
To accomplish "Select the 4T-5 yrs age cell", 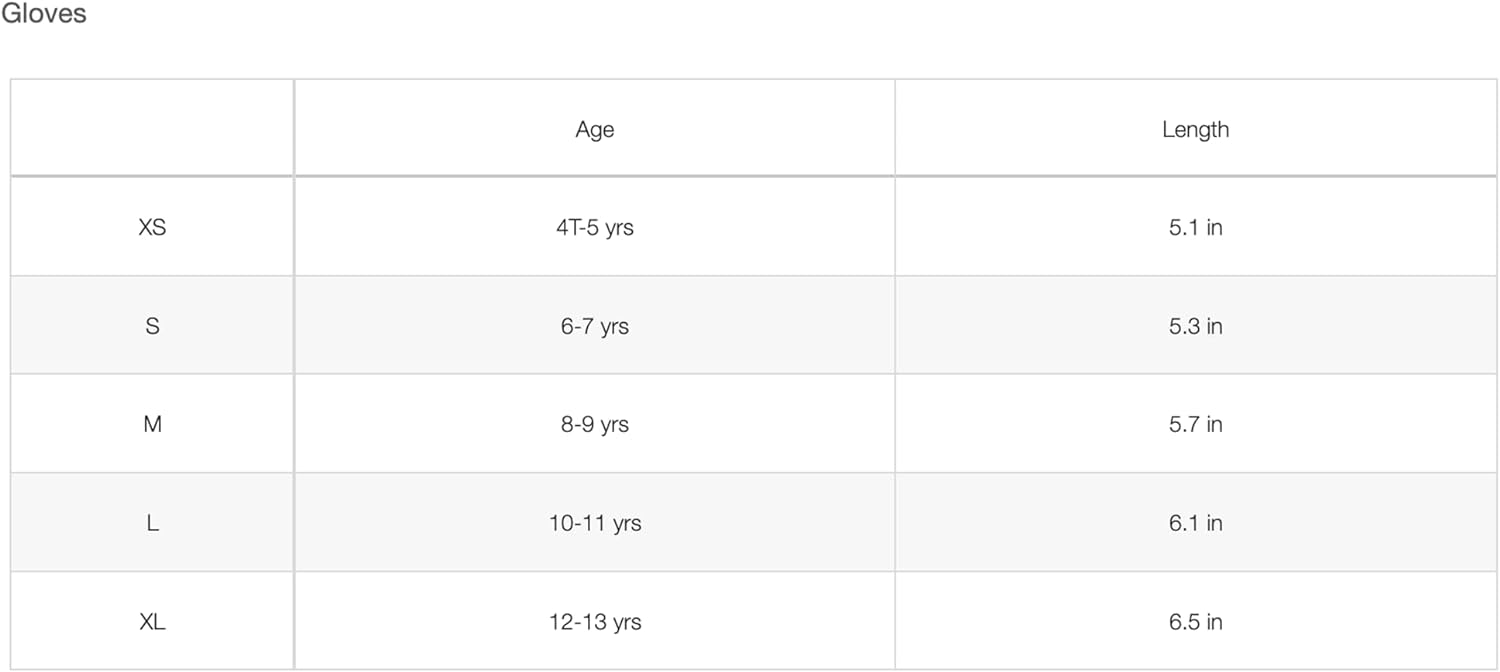I will 594,227.
